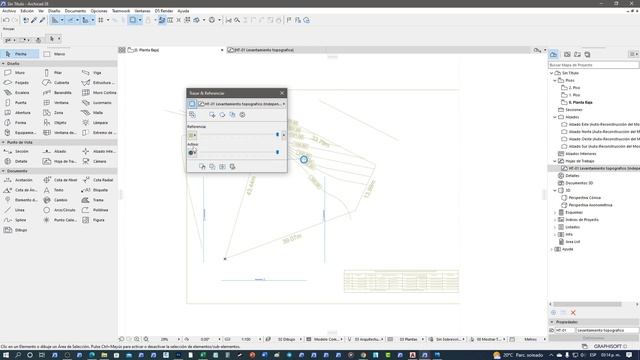Screen dimensions: 640x360
Task: Click the navigator horizontal scrollbar
Action: coord(587,304)
